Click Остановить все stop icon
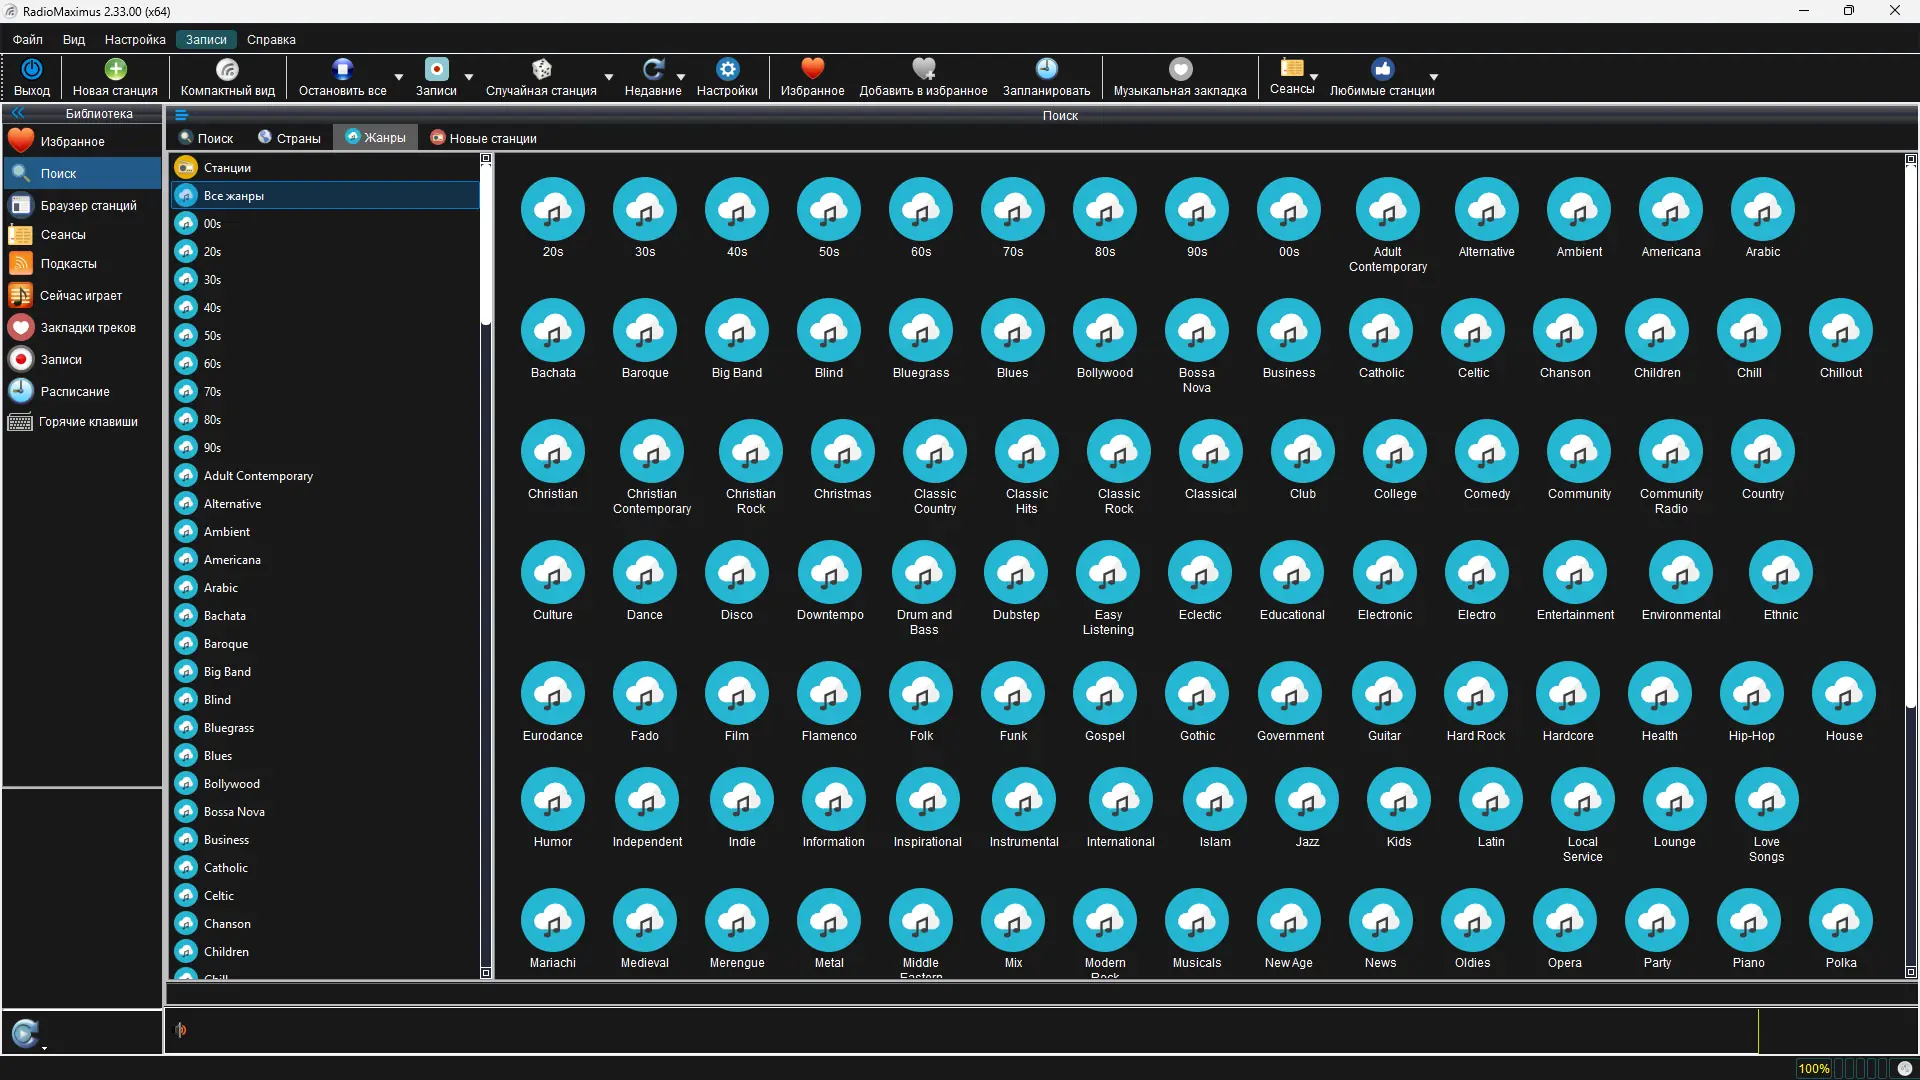1920x1080 pixels. [342, 69]
